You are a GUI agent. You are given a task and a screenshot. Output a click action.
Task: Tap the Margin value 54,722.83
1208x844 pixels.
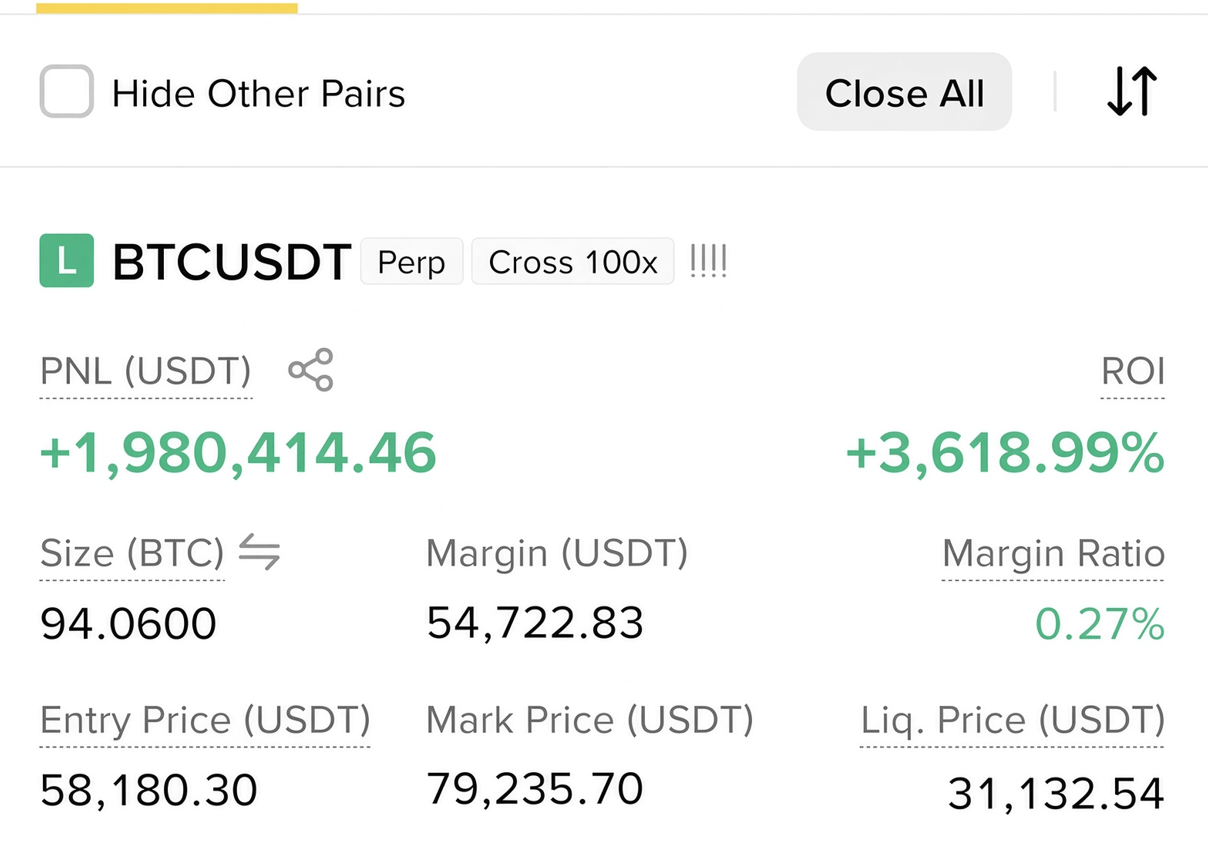tap(535, 623)
